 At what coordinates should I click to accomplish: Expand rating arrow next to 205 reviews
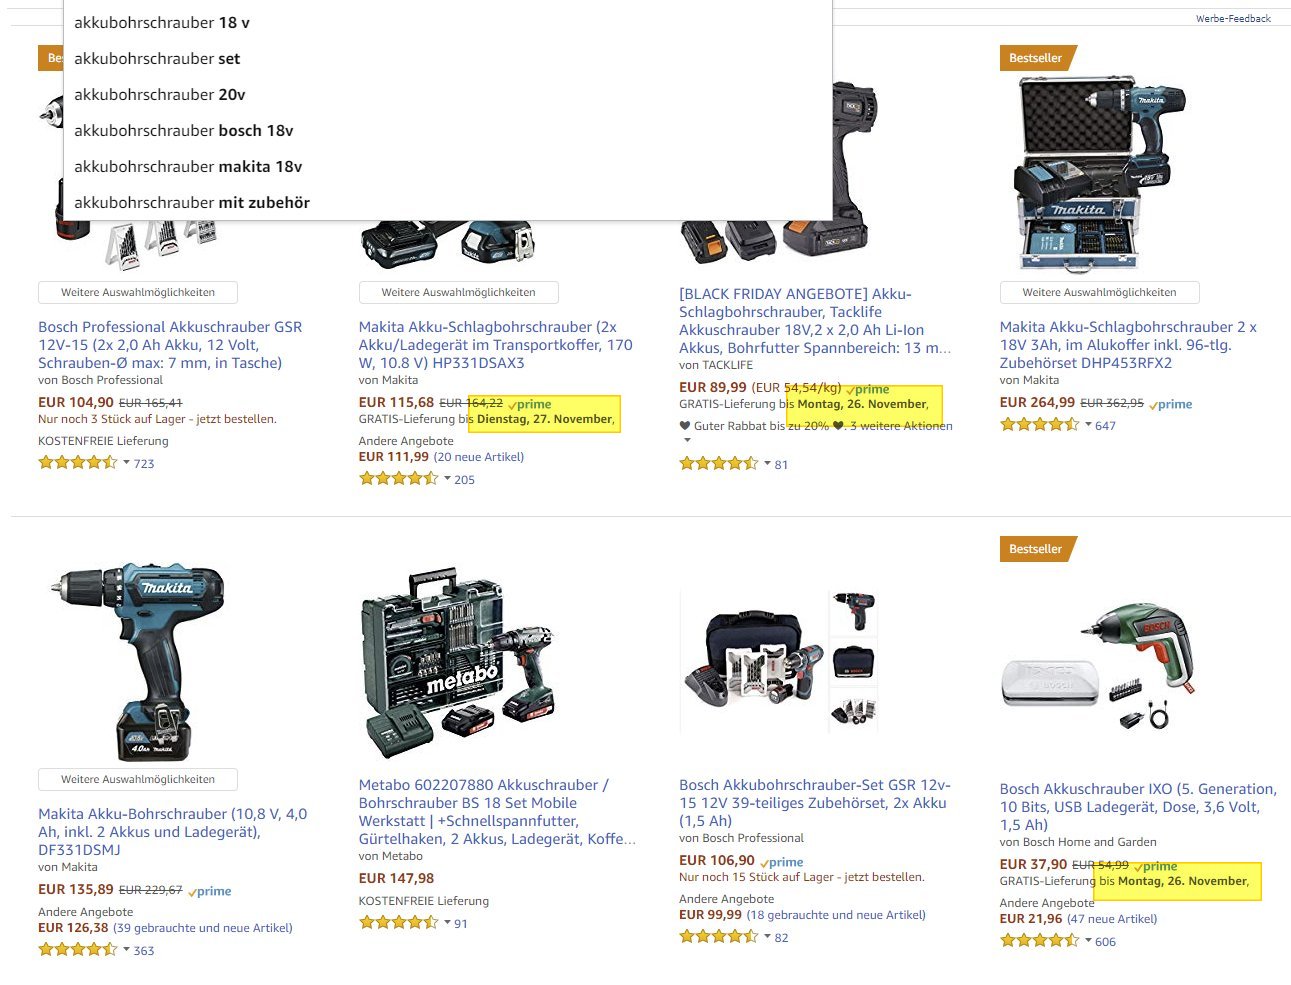447,479
